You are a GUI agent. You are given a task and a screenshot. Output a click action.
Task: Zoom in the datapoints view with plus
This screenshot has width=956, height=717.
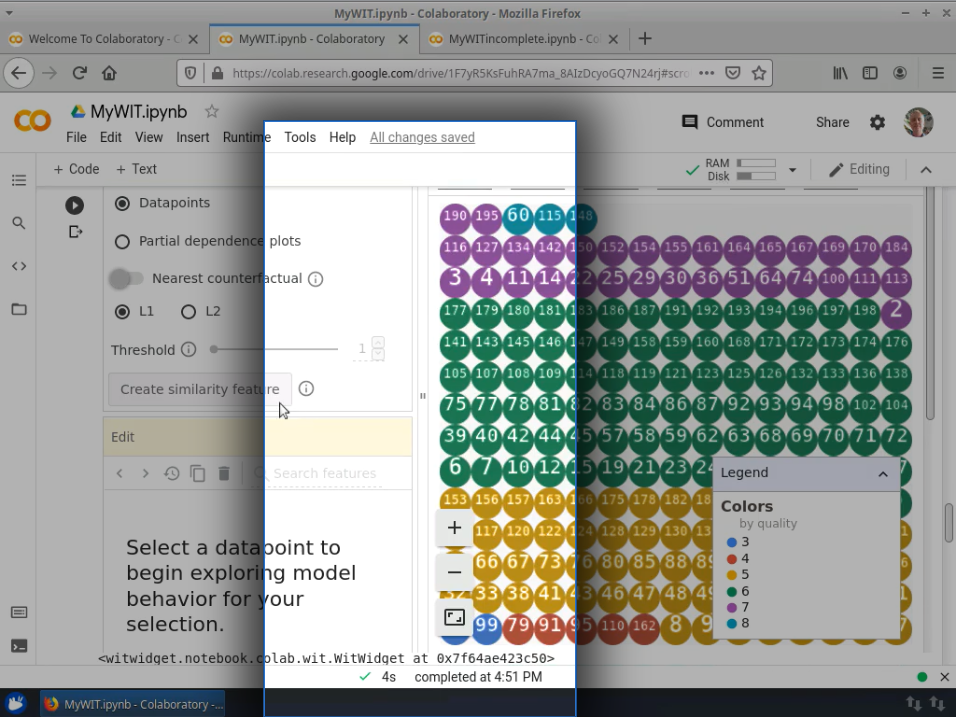pyautogui.click(x=454, y=527)
